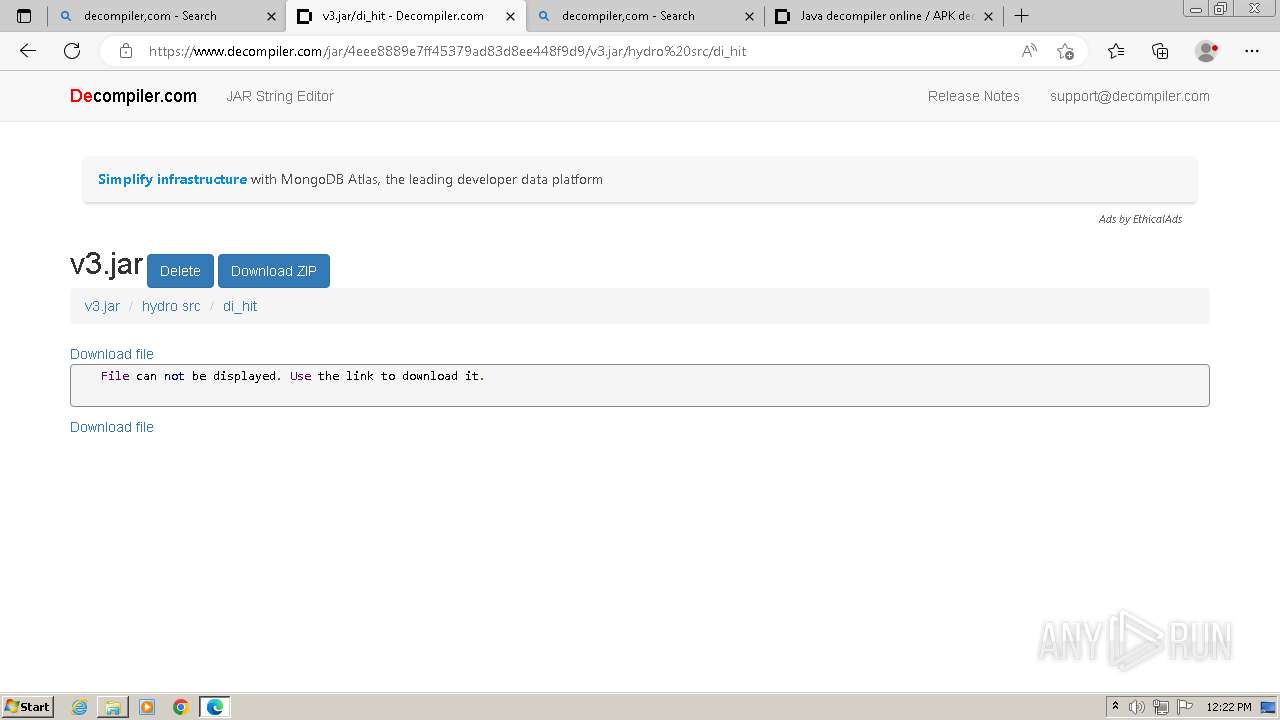Launch Chrome from taskbar
The width and height of the screenshot is (1280, 720).
(x=181, y=707)
